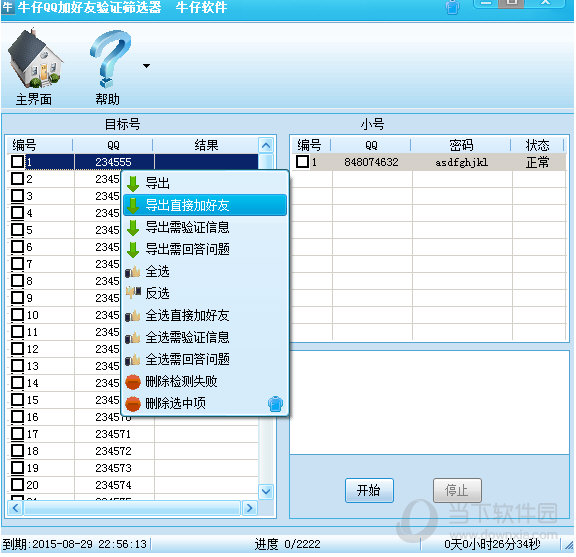The height and width of the screenshot is (557, 576).
Task: Select menu entry 全选需回答问题
Action: pyautogui.click(x=205, y=359)
